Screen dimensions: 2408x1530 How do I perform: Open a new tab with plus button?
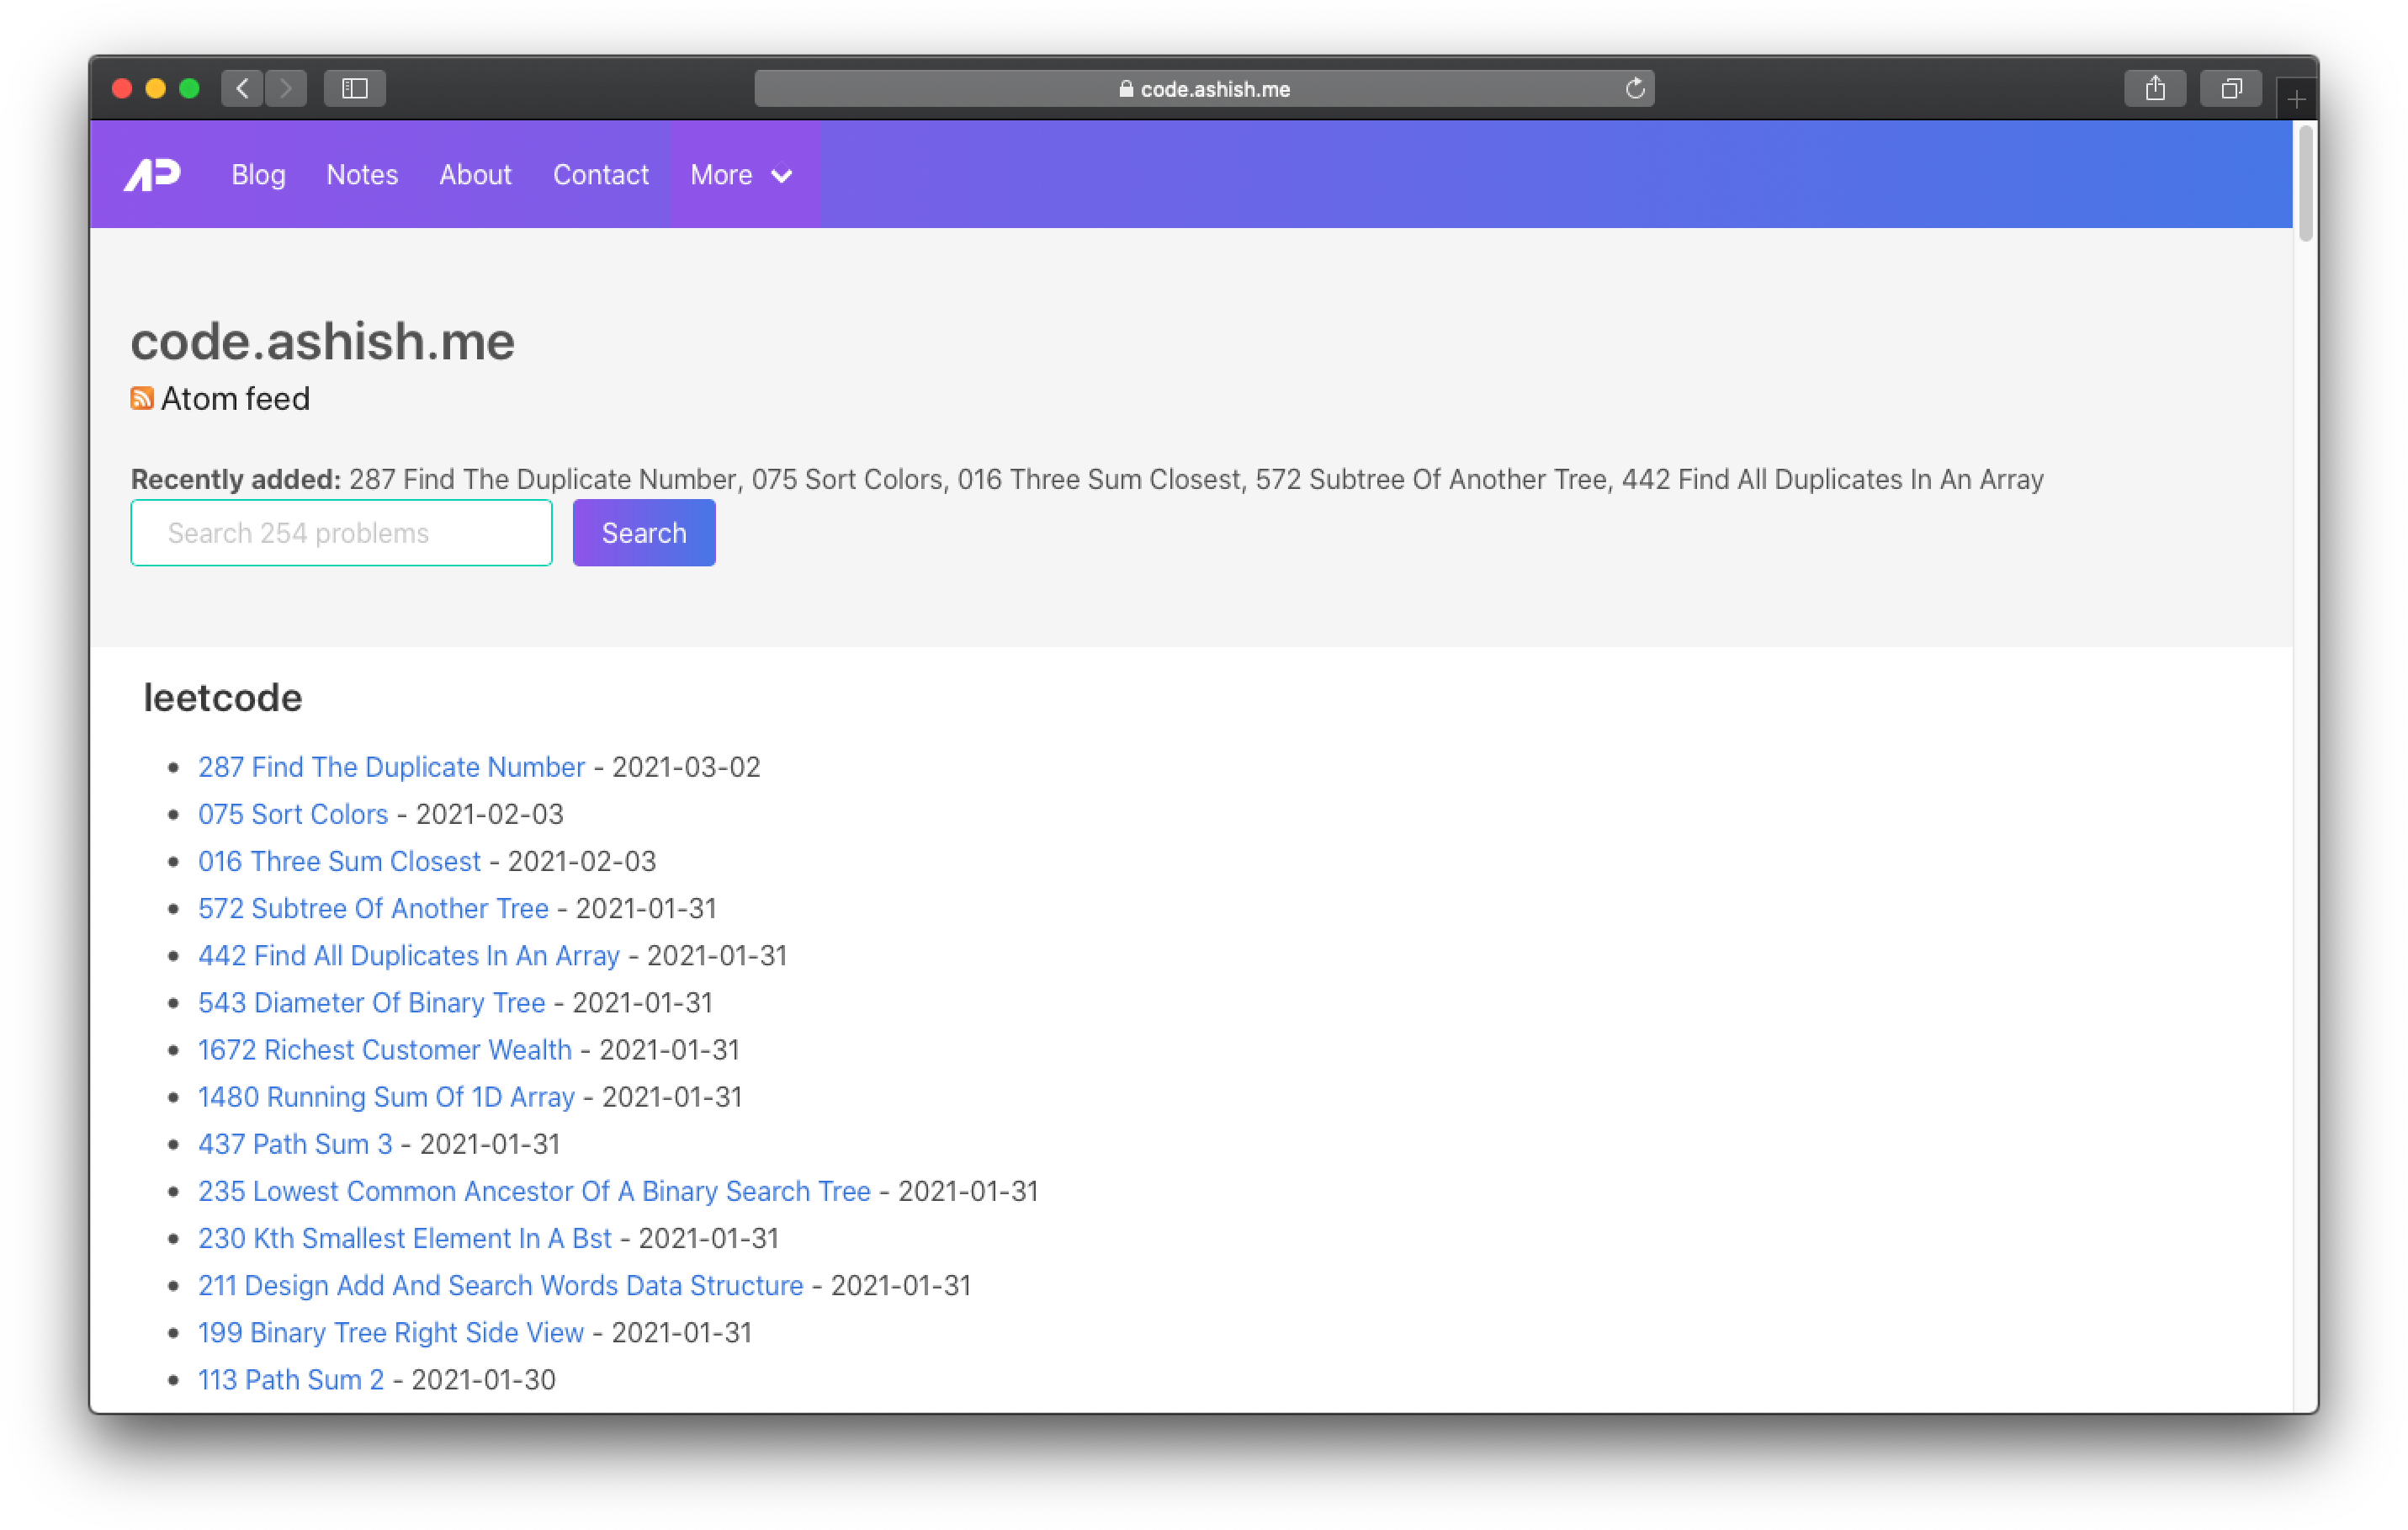tap(2296, 100)
